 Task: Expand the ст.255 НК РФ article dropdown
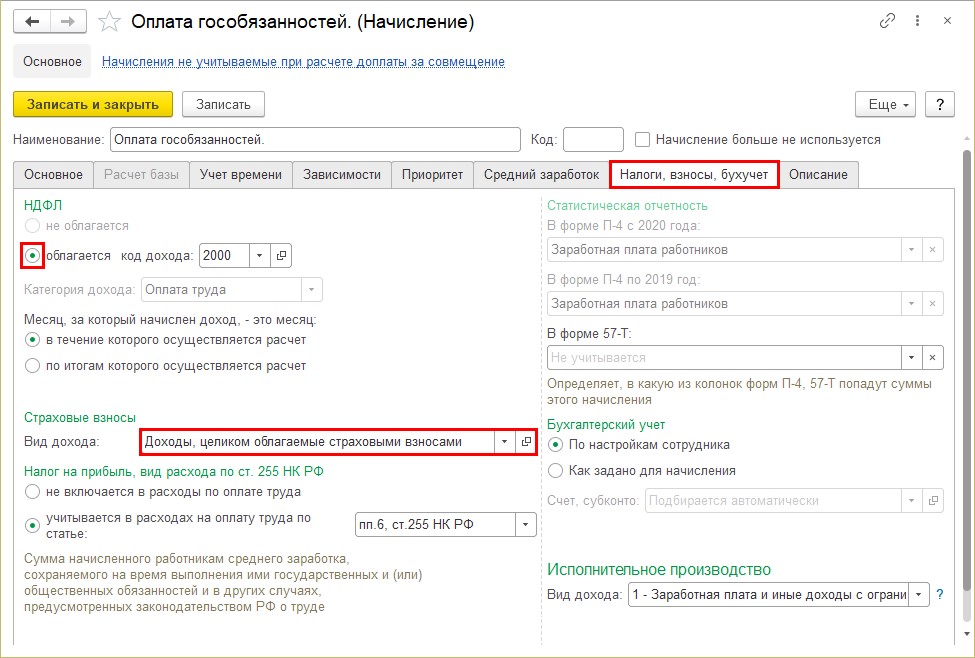coord(525,525)
